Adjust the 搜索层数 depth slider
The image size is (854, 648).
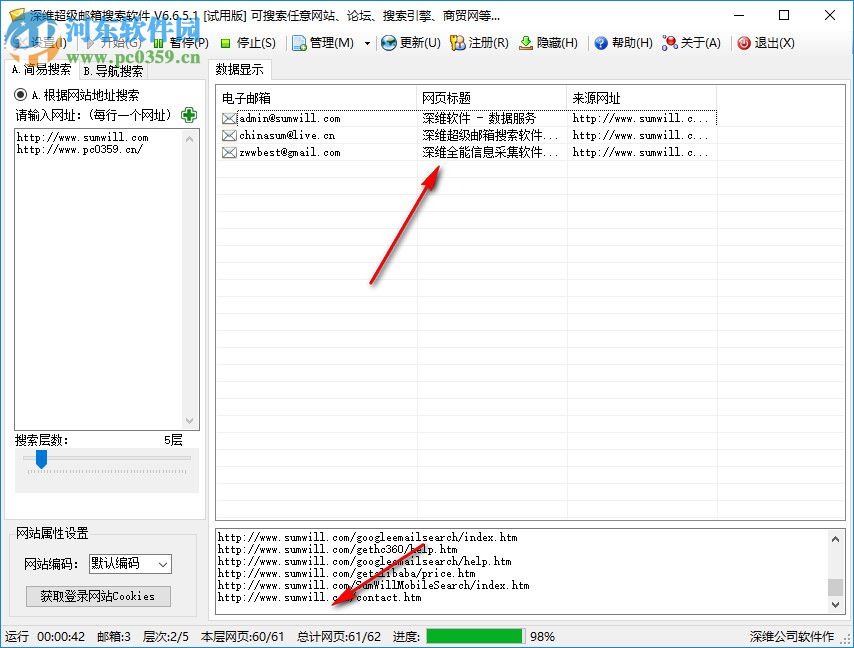(x=40, y=460)
